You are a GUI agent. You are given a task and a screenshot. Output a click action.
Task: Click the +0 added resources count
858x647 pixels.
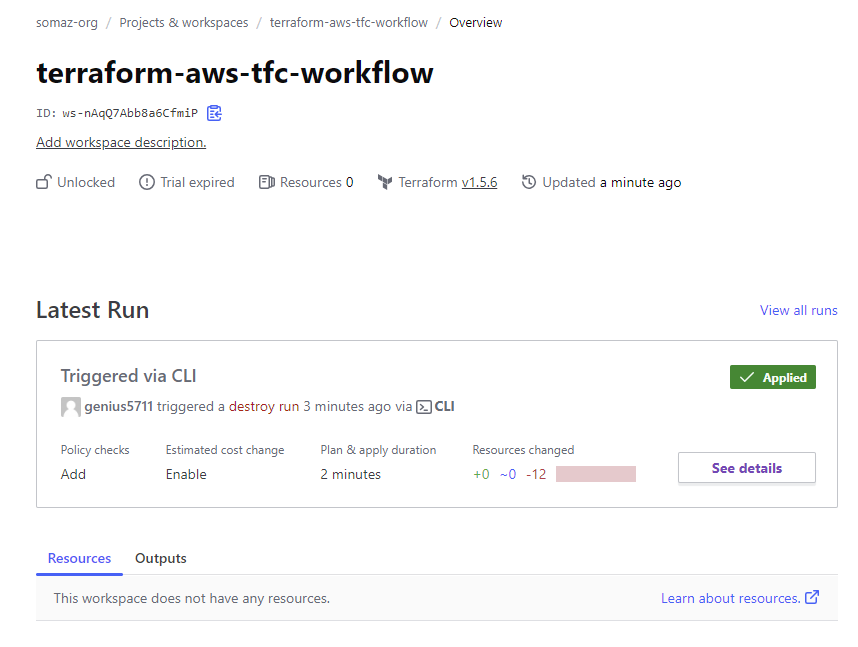click(482, 475)
